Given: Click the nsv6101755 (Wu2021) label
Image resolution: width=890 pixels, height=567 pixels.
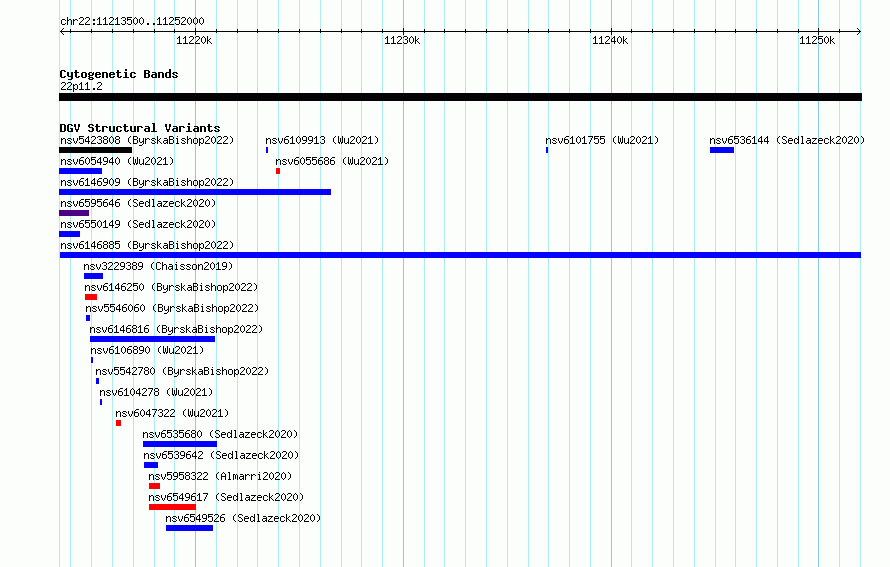Looking at the screenshot, I should (x=602, y=140).
